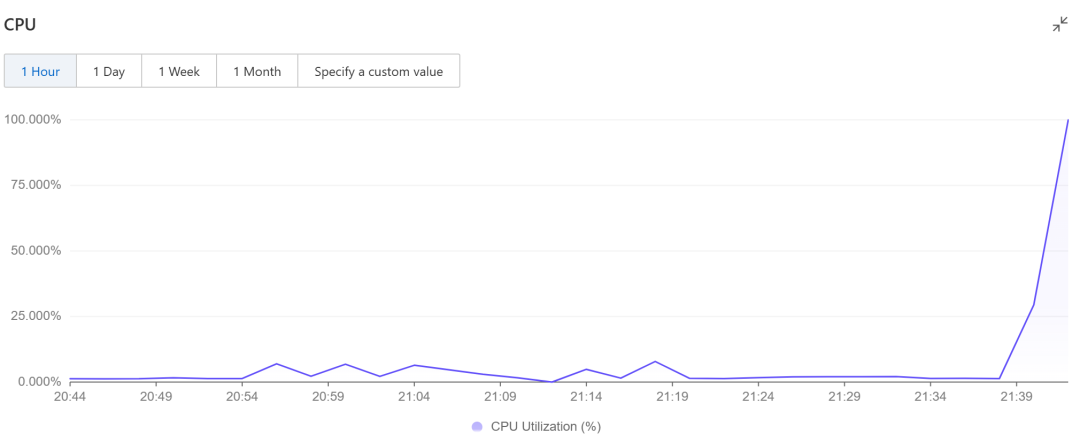Click the CPU panel title
Image resolution: width=1080 pixels, height=442 pixels.
point(20,25)
